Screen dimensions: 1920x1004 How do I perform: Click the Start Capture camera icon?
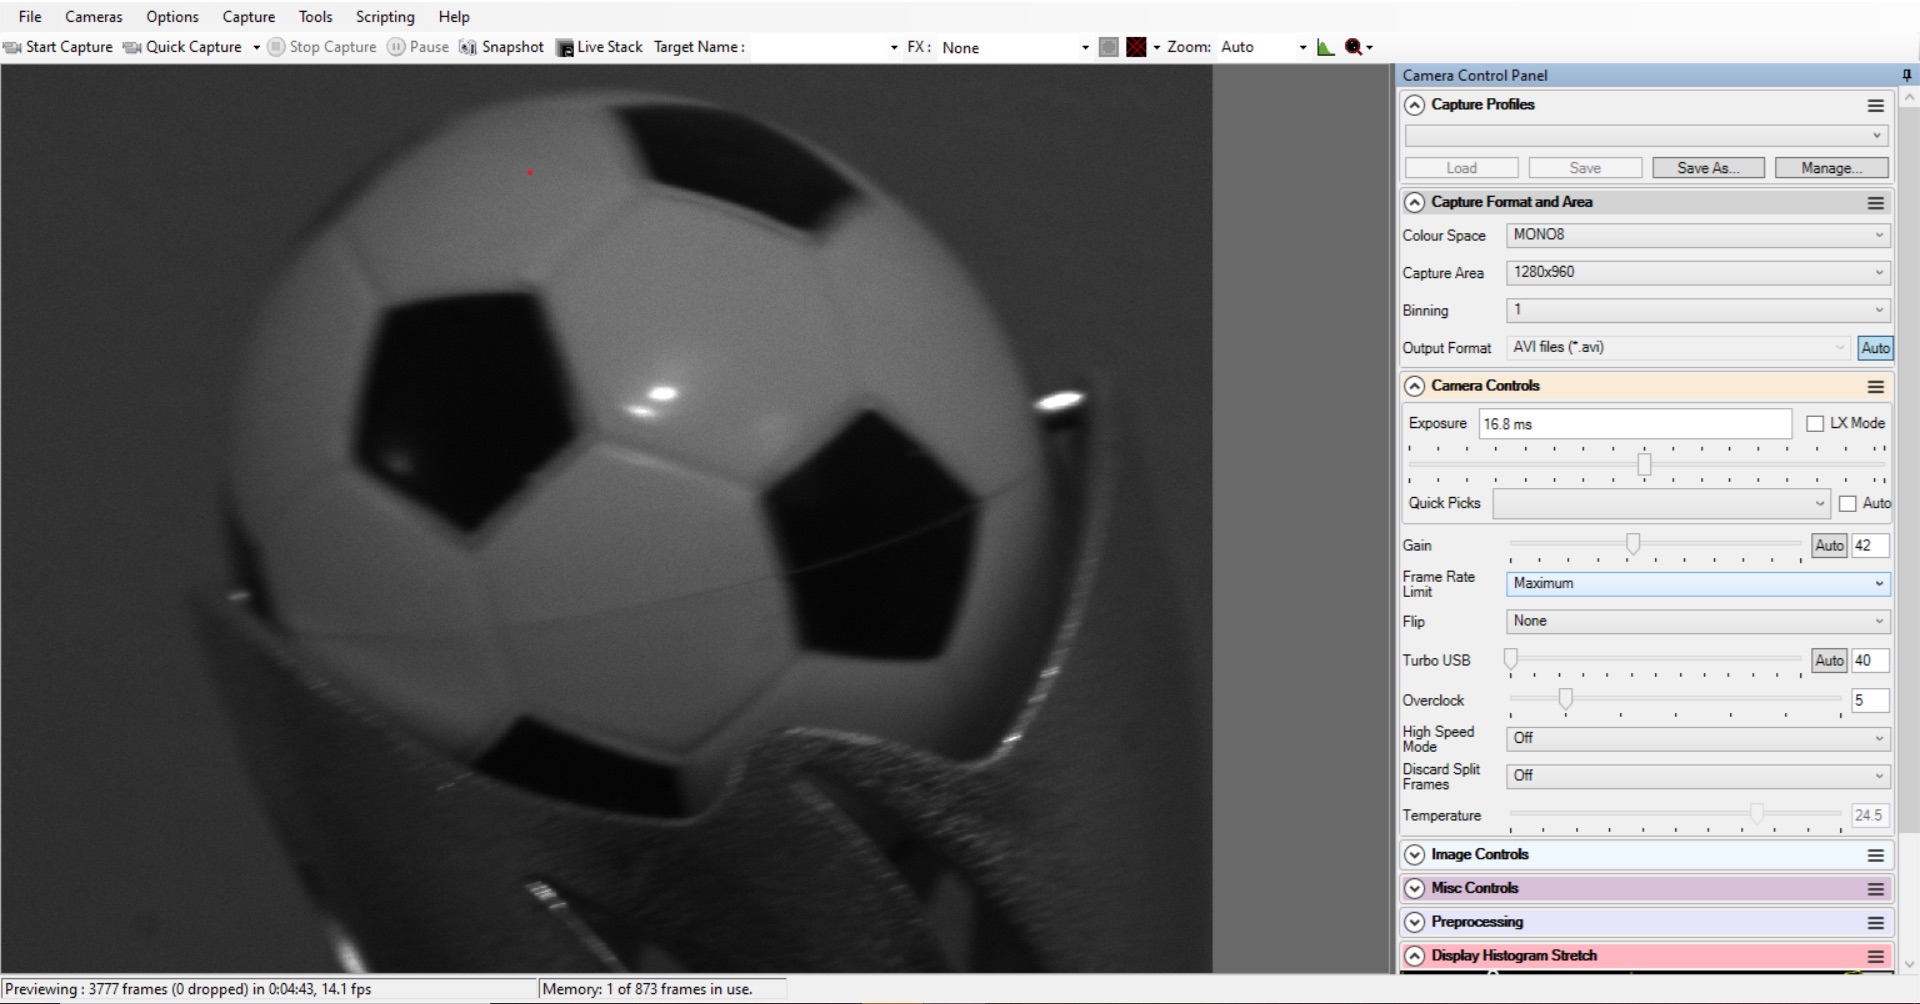click(x=13, y=47)
